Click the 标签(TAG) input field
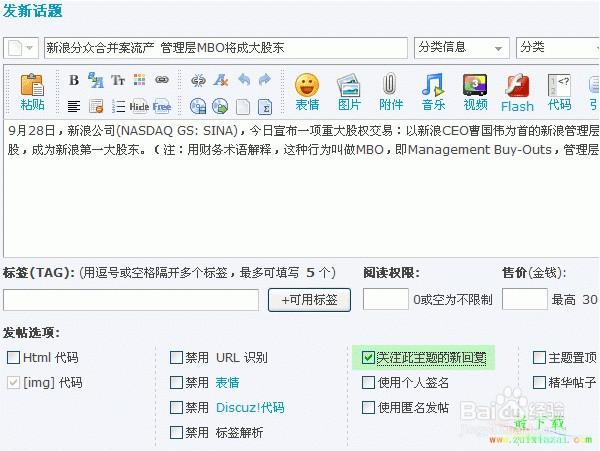 click(131, 300)
